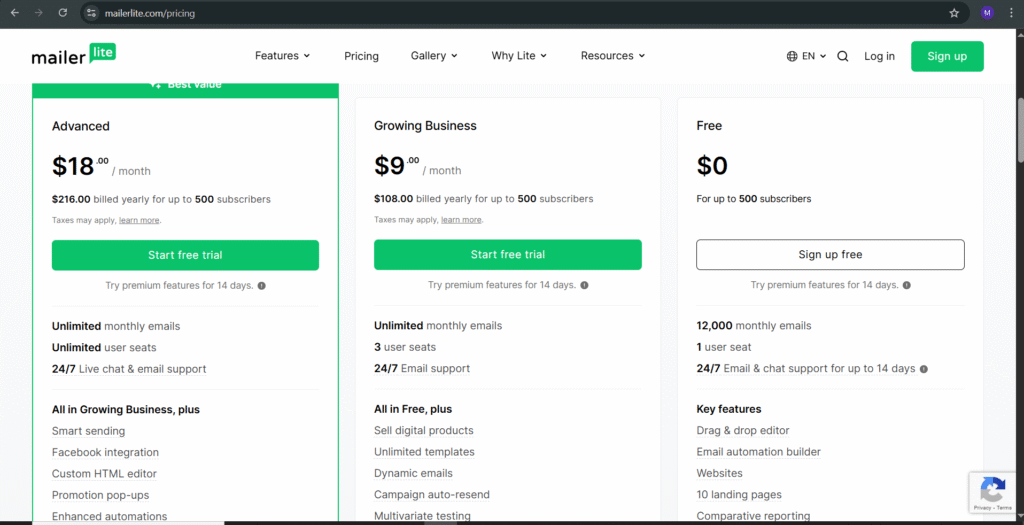Click the page vertical scrollbar
Image resolution: width=1024 pixels, height=525 pixels.
pyautogui.click(x=1020, y=131)
